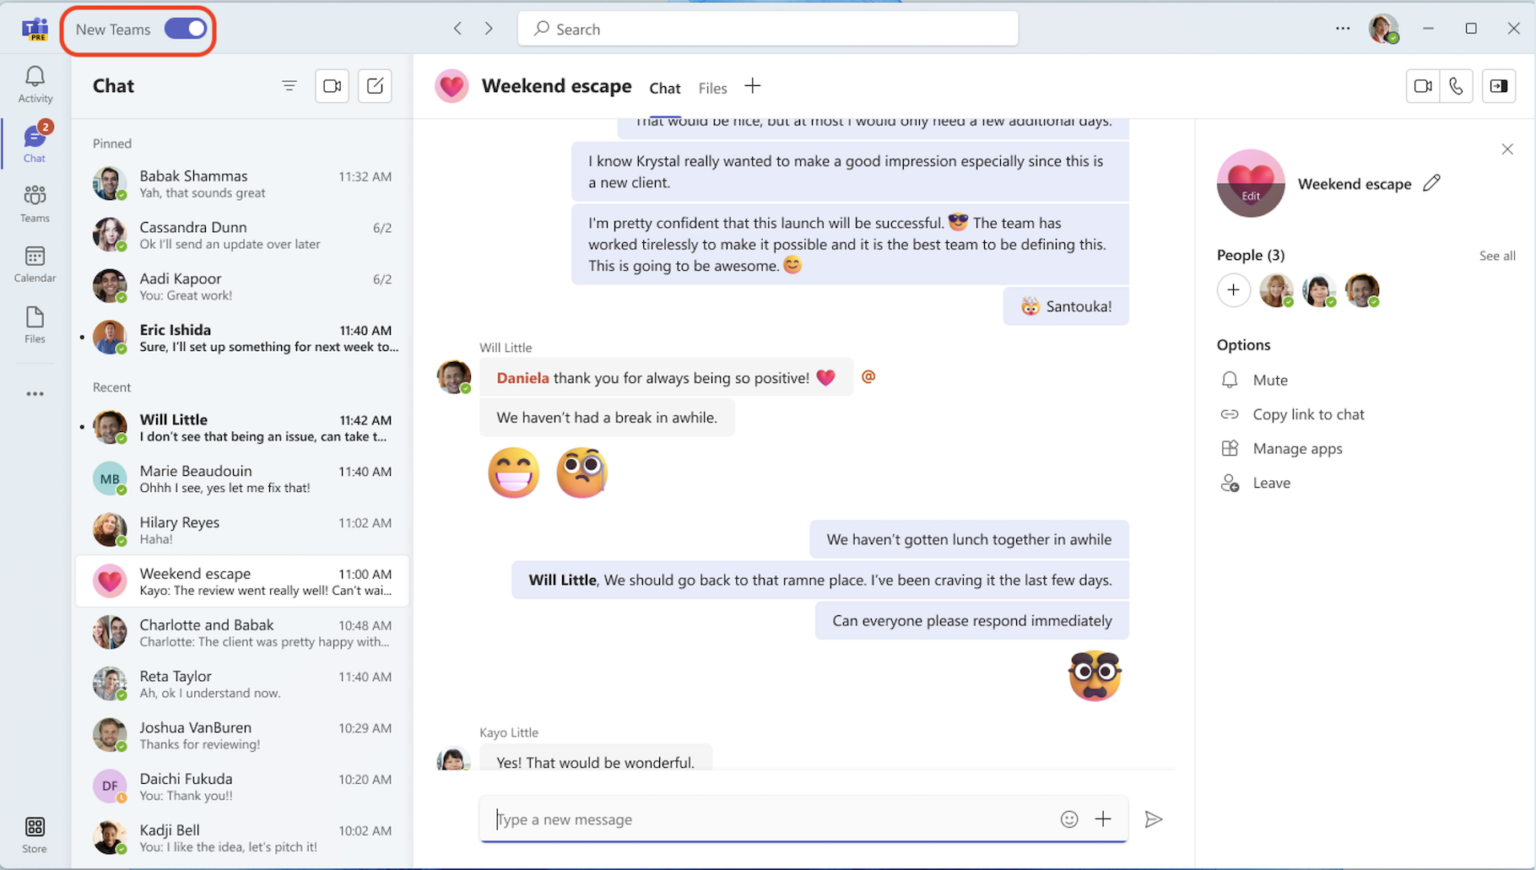Open more apps via the sidebar ellipsis
Viewport: 1536px width, 870px height.
click(x=34, y=393)
